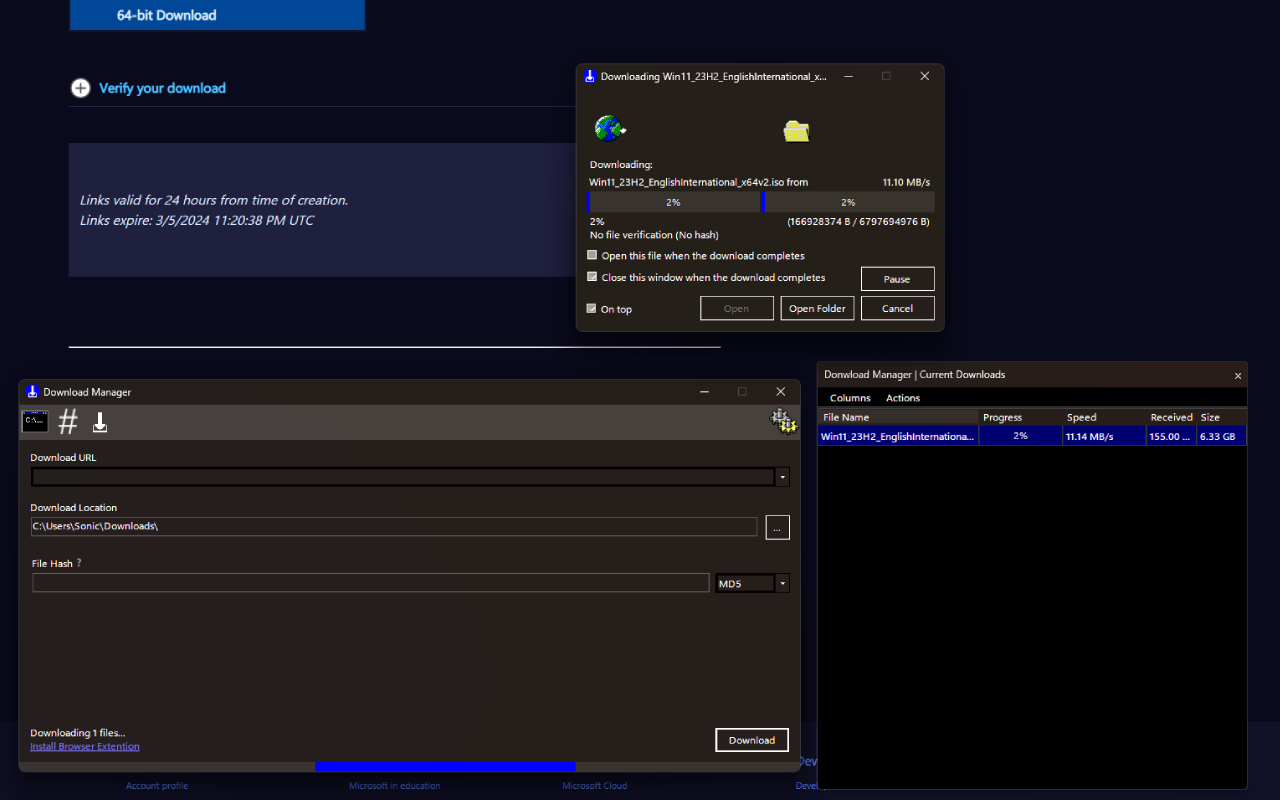The width and height of the screenshot is (1280, 800).
Task: Open the 'Microsoft in education' footer link
Action: click(395, 786)
